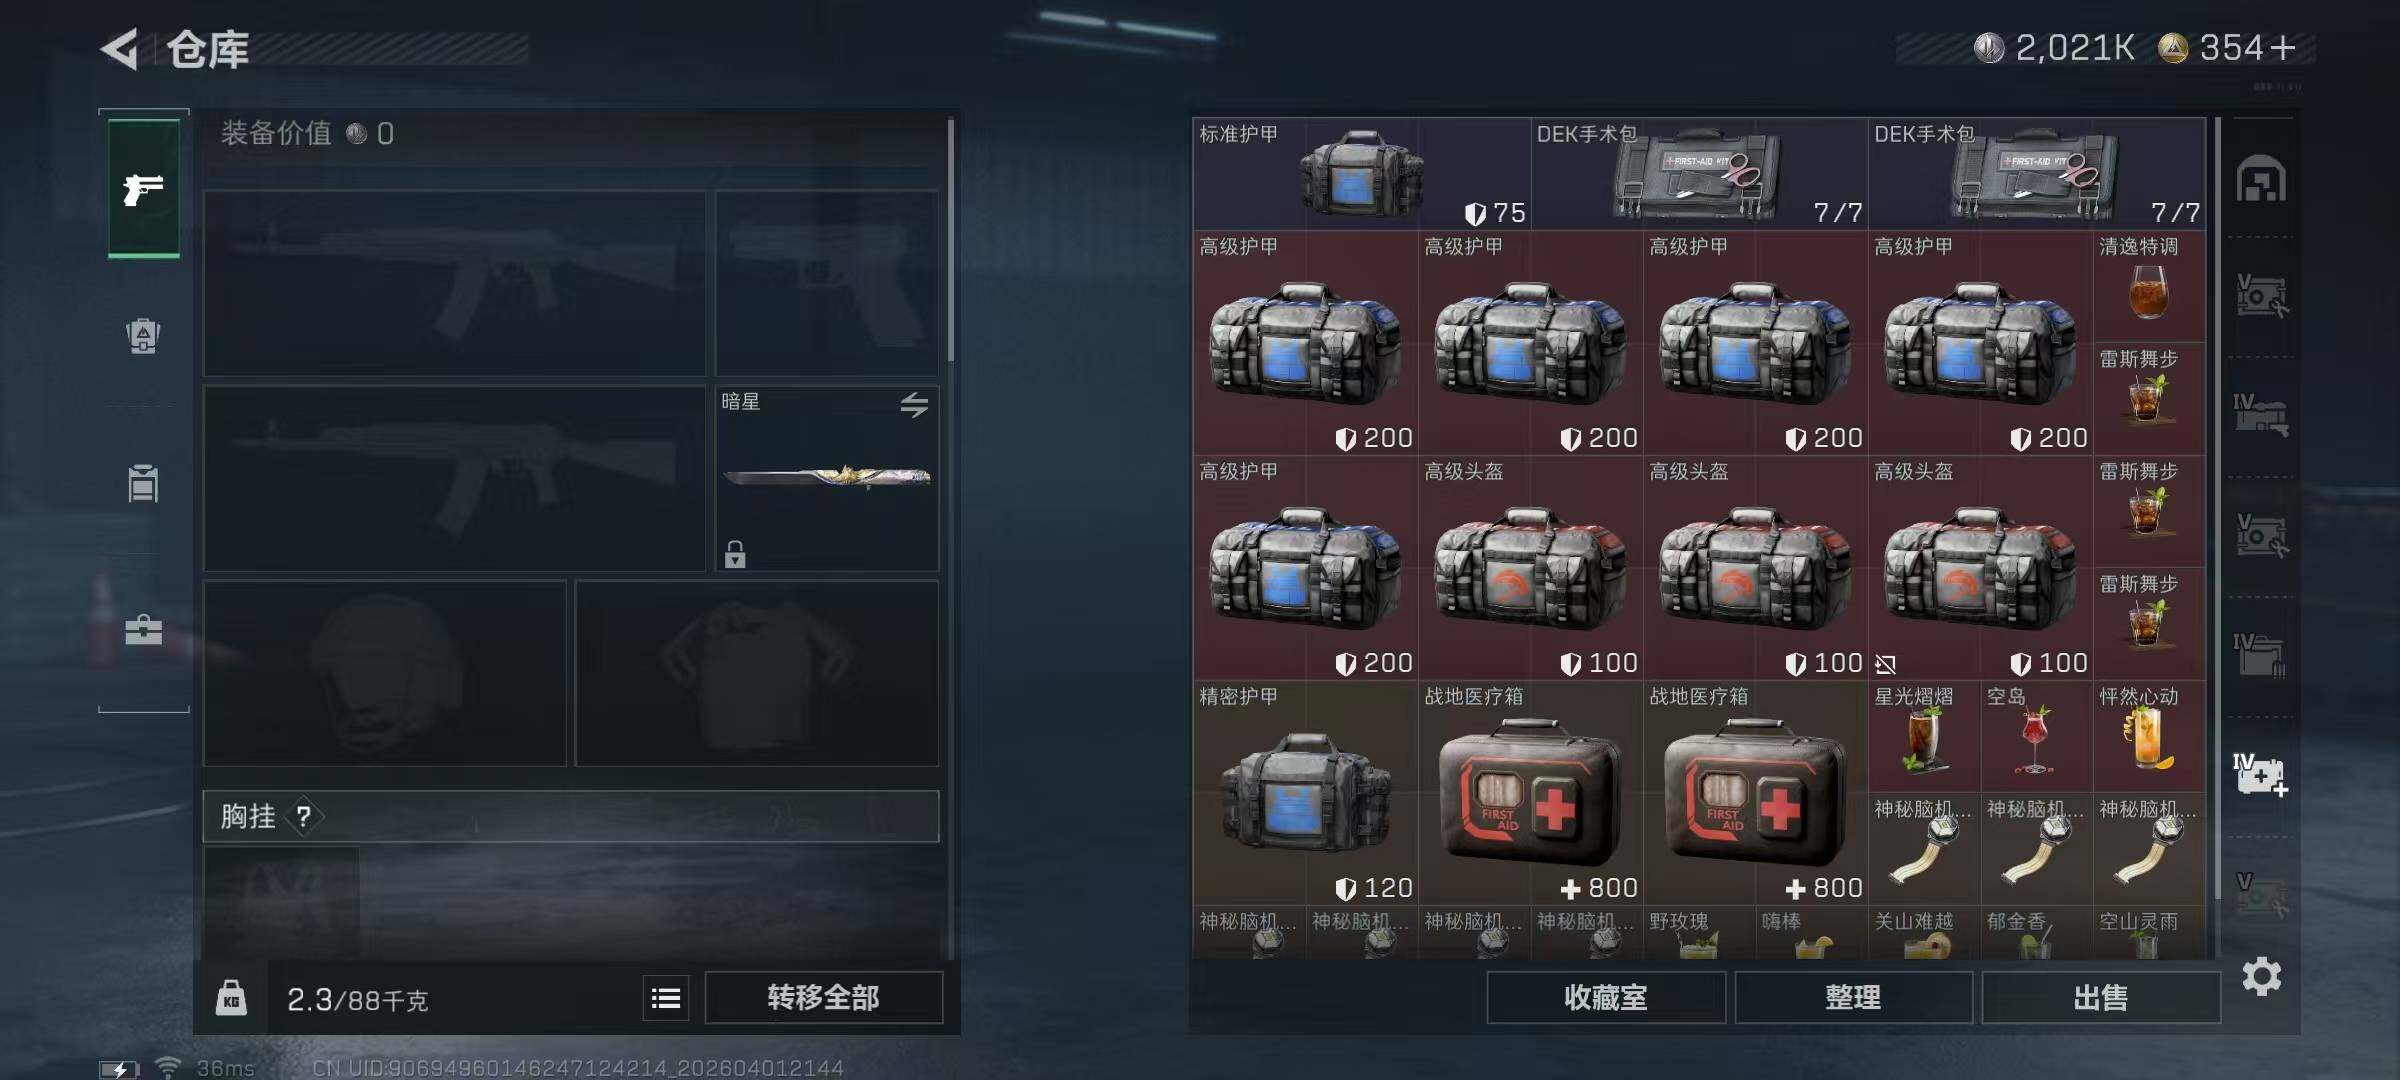2400x1080 pixels.
Task: Click the 转移全部 button
Action: pos(823,997)
